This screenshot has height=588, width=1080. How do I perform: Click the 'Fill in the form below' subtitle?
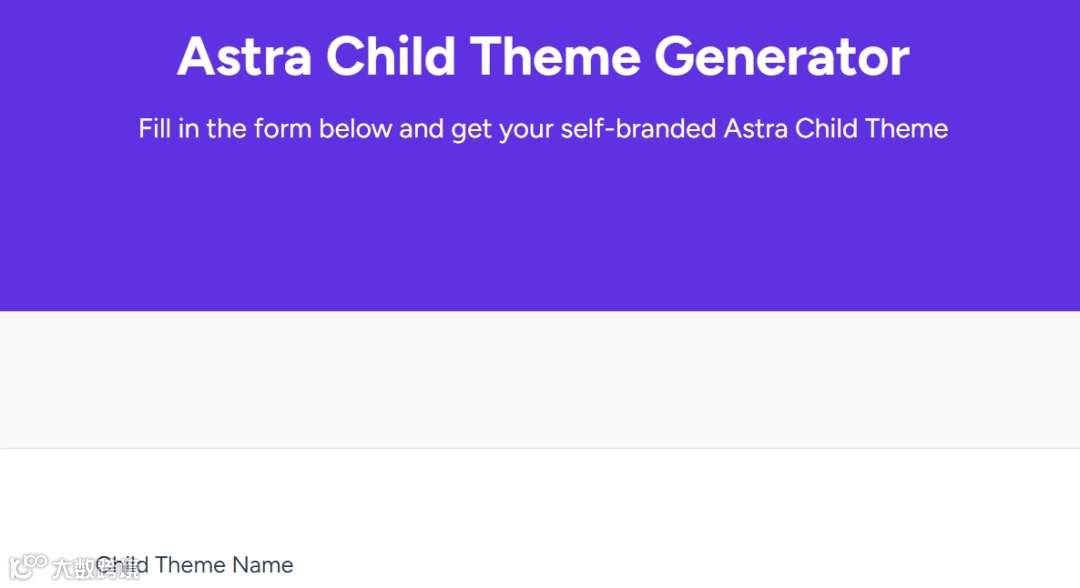coord(543,129)
